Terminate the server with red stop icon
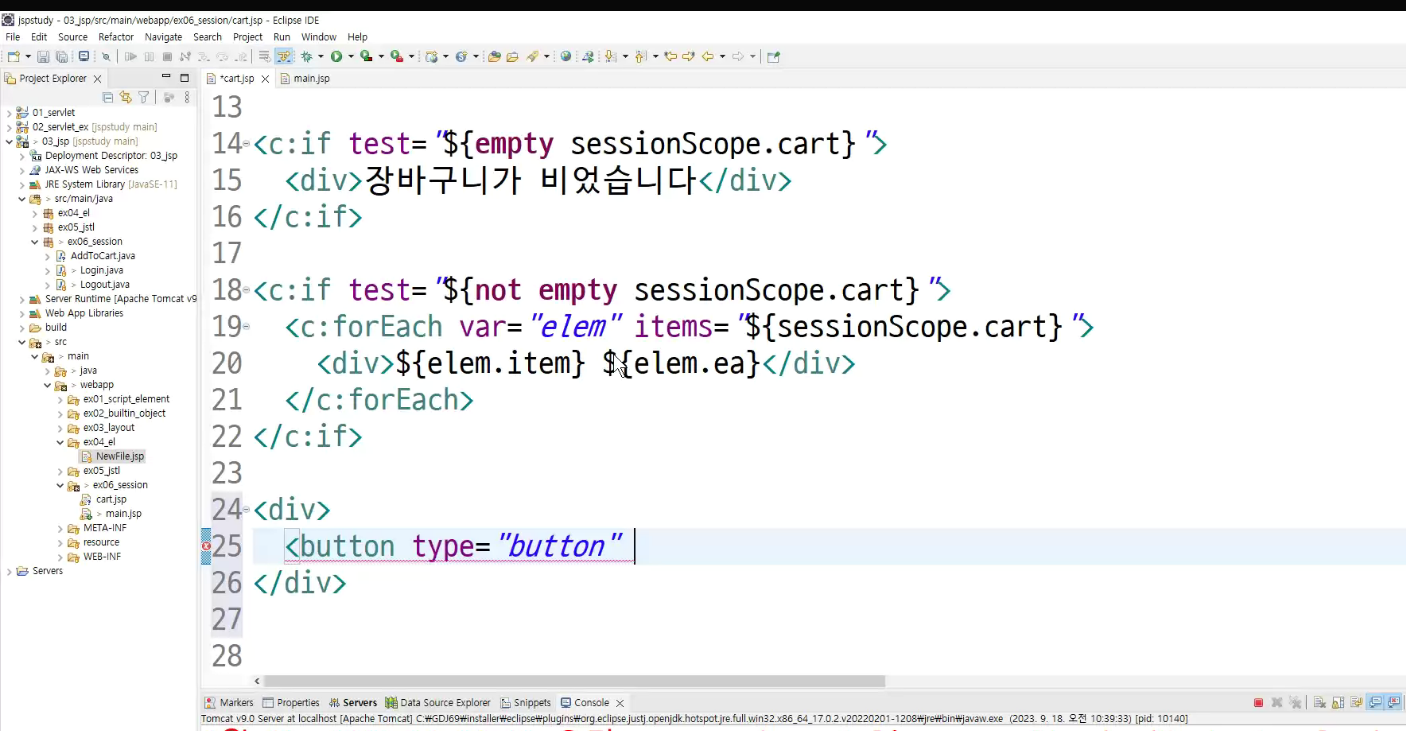The width and height of the screenshot is (1406, 731). (x=1259, y=703)
